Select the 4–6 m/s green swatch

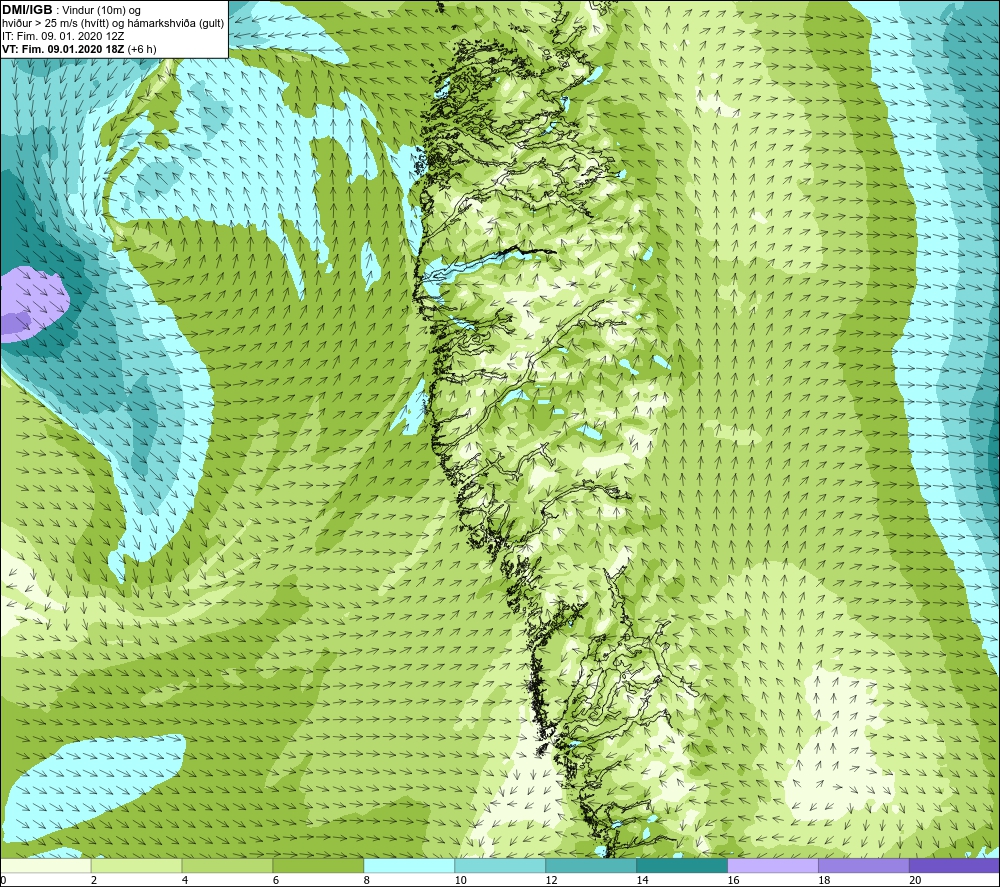point(227,865)
